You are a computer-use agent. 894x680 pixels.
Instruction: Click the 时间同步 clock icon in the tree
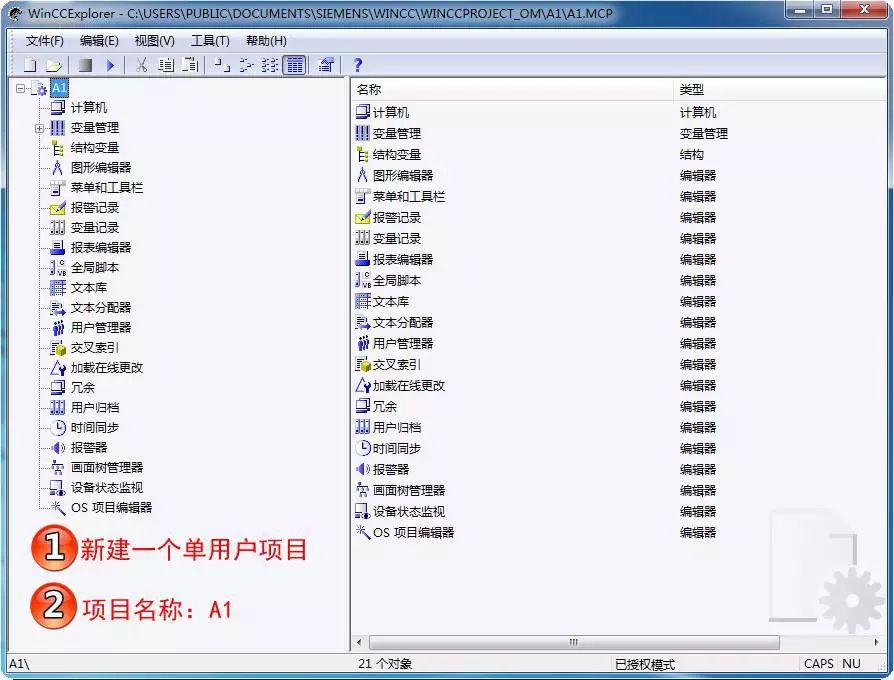point(58,428)
